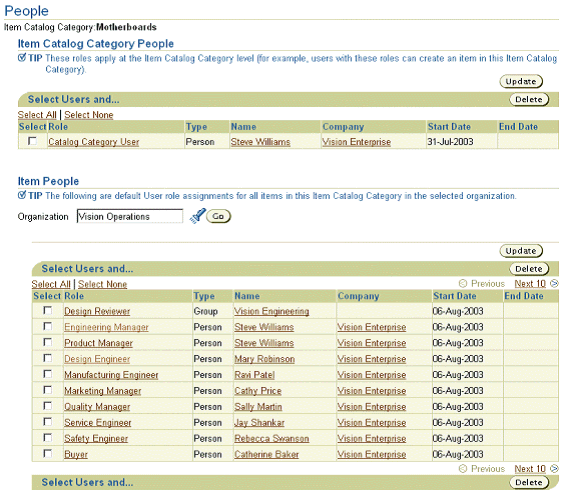Open the Vision Engineering group link
Image resolution: width=564 pixels, height=495 pixels.
pos(272,311)
